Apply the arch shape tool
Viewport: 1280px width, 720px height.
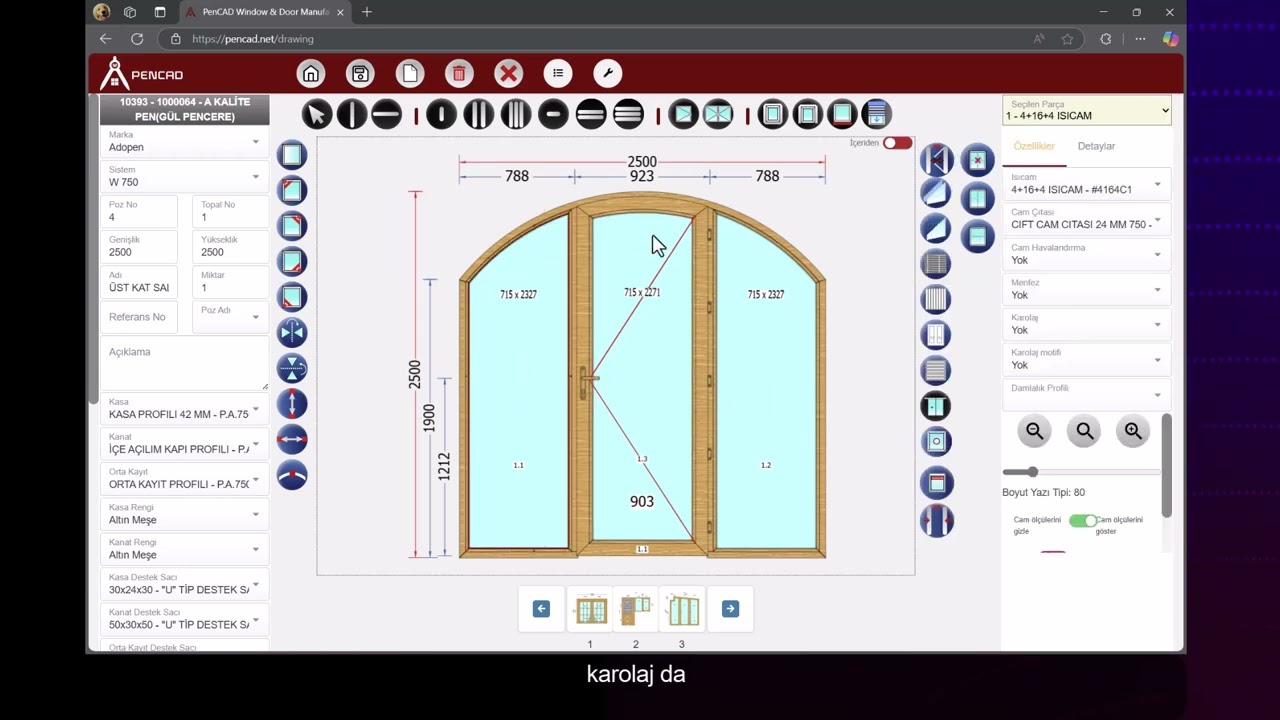[292, 475]
